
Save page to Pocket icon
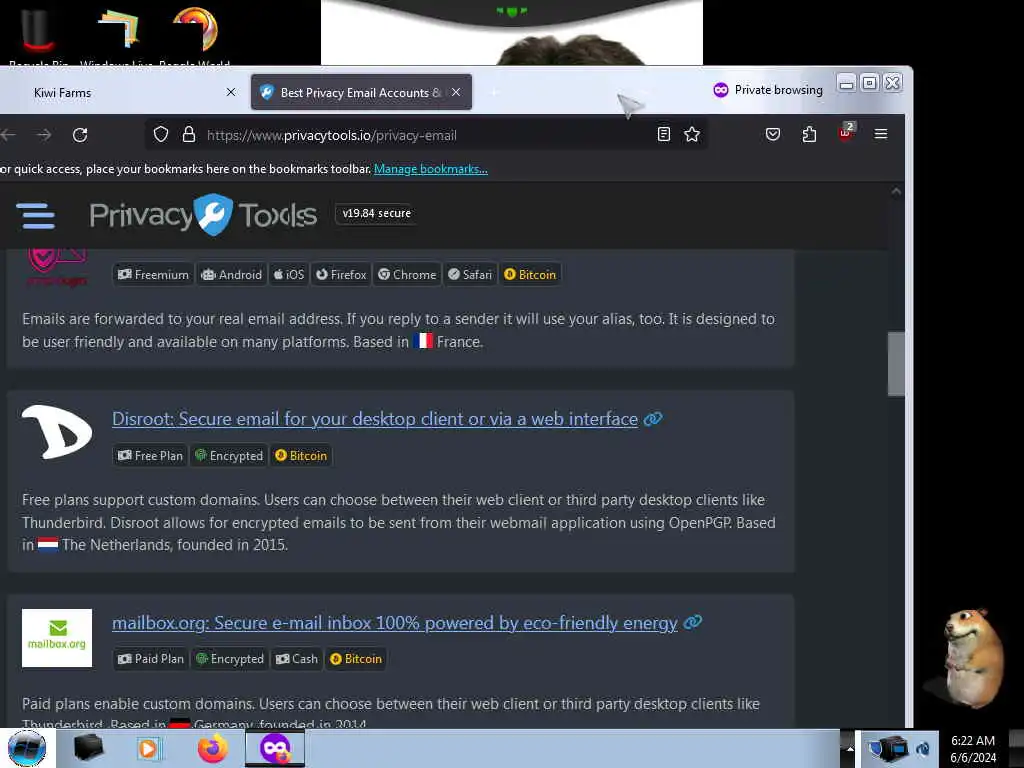(x=773, y=135)
